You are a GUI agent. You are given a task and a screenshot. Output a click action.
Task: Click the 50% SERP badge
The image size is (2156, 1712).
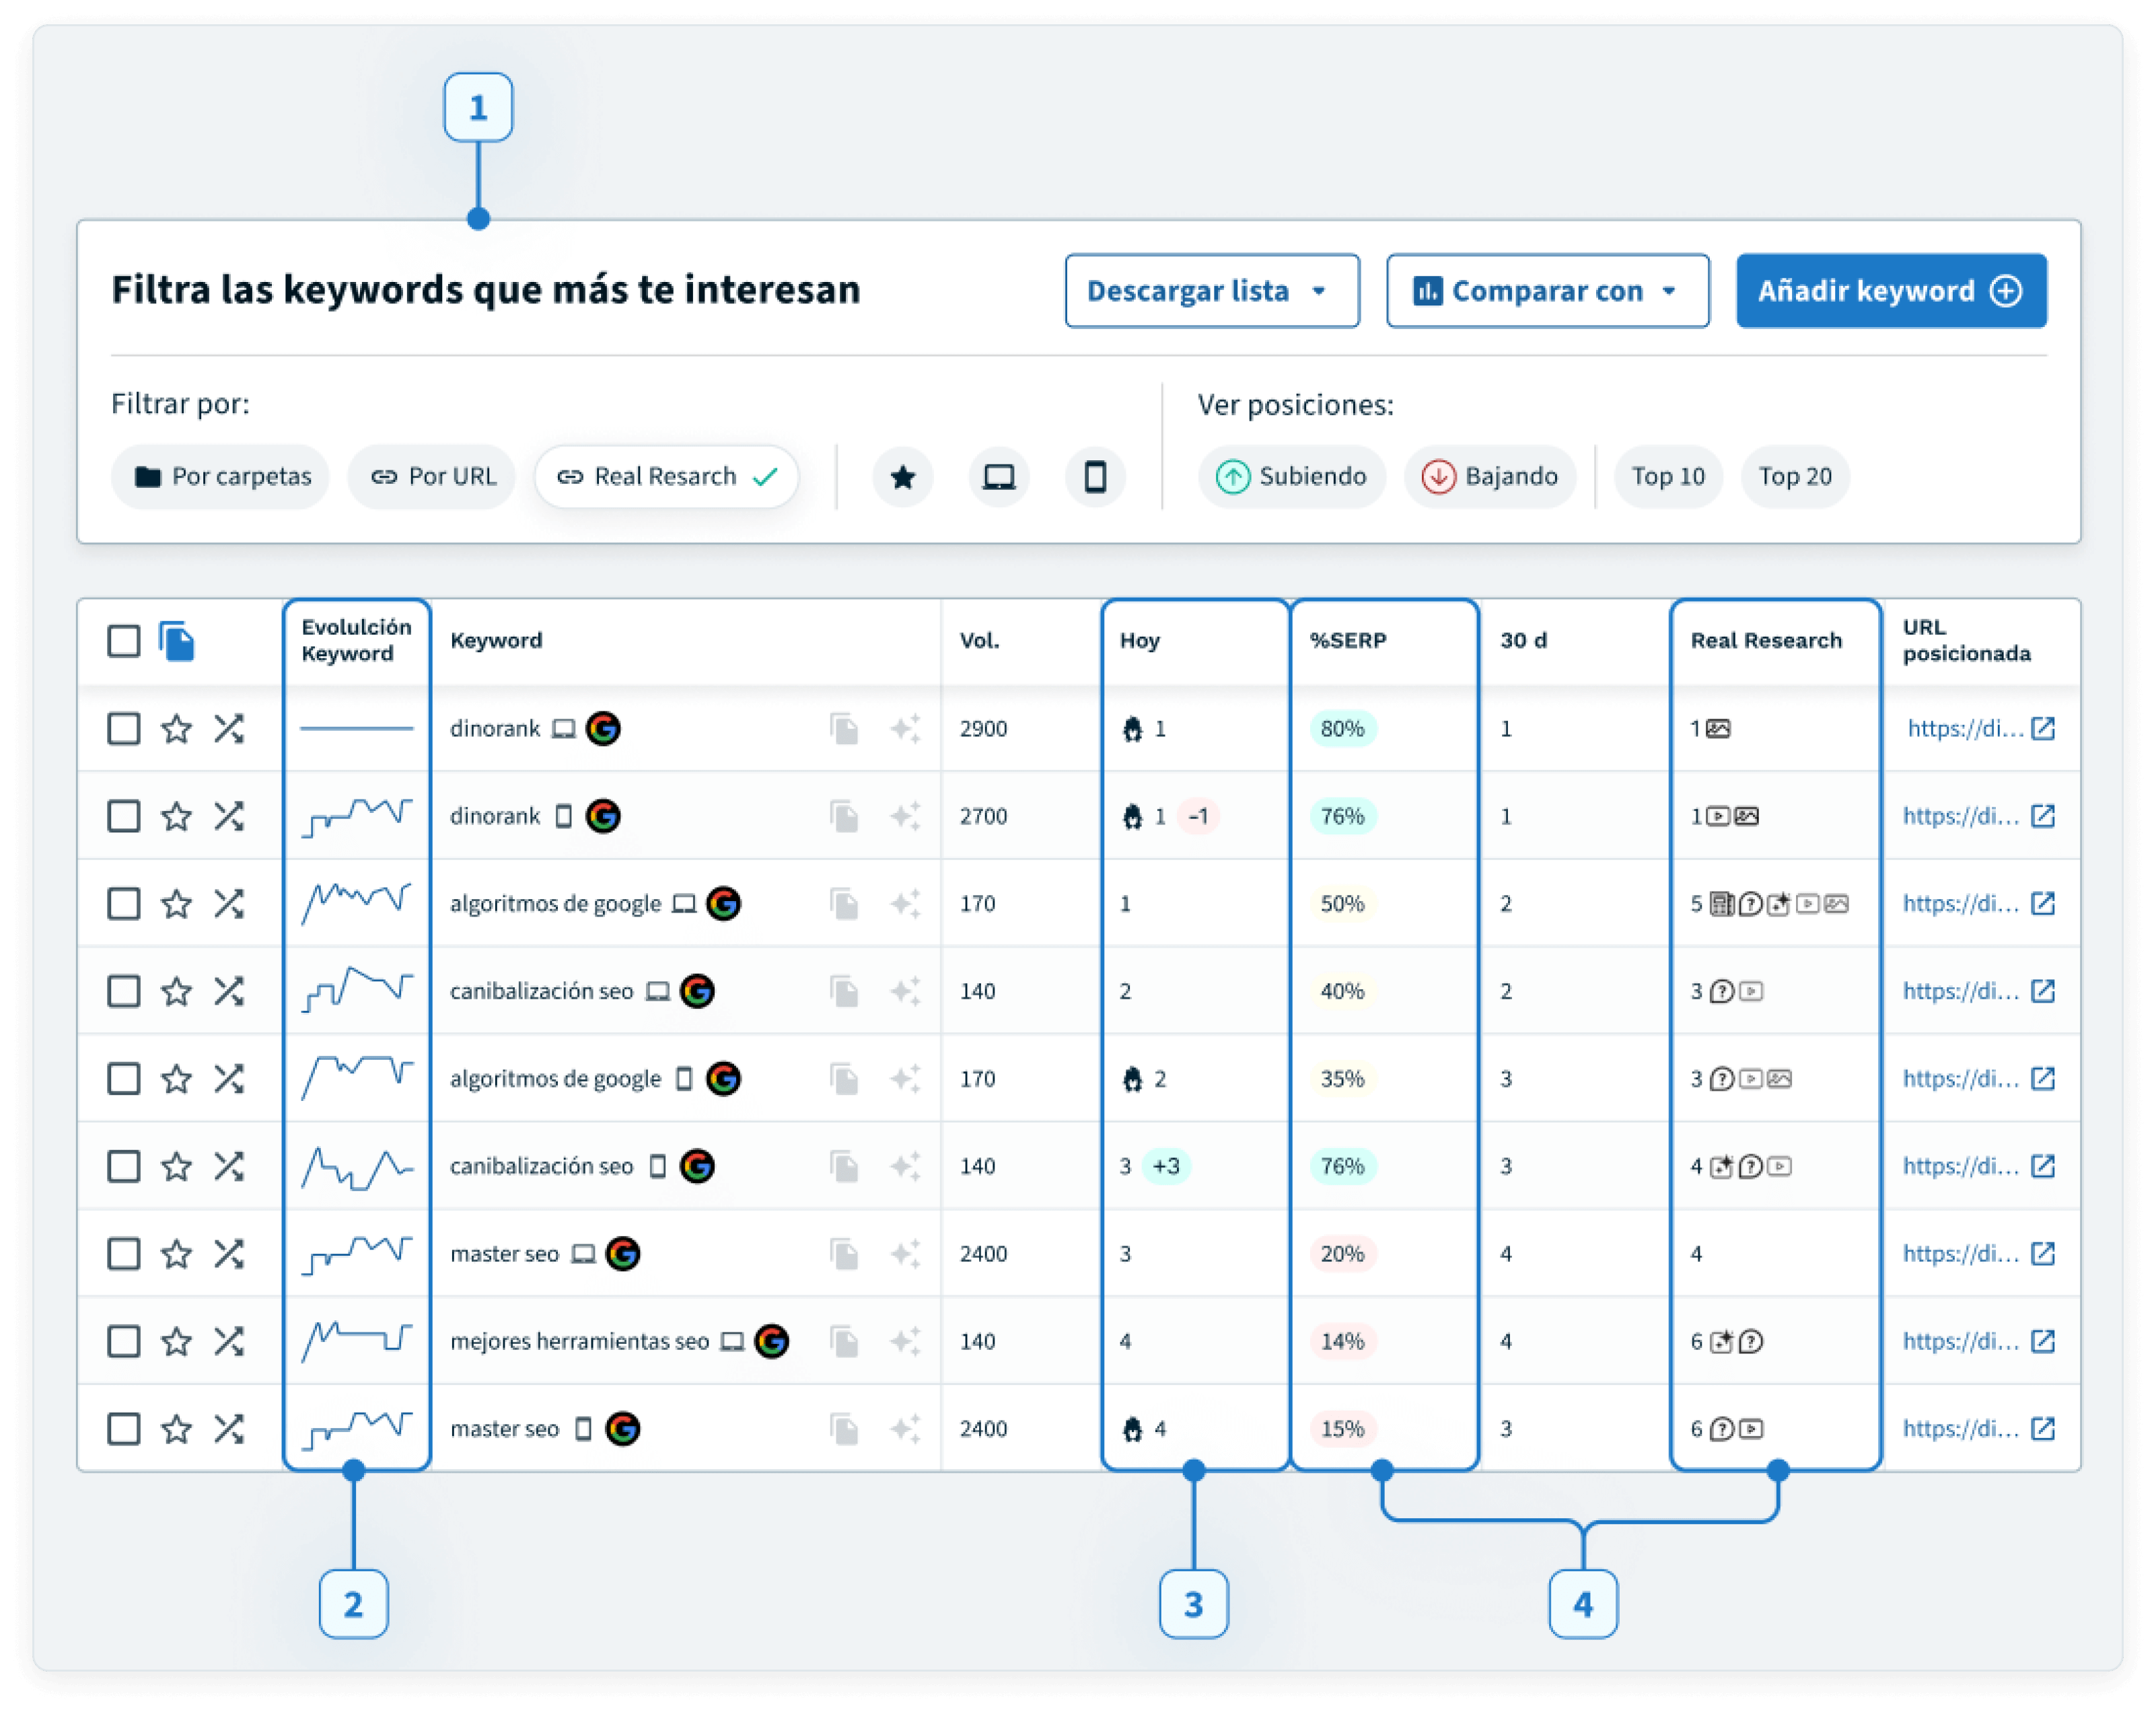pyautogui.click(x=1342, y=903)
